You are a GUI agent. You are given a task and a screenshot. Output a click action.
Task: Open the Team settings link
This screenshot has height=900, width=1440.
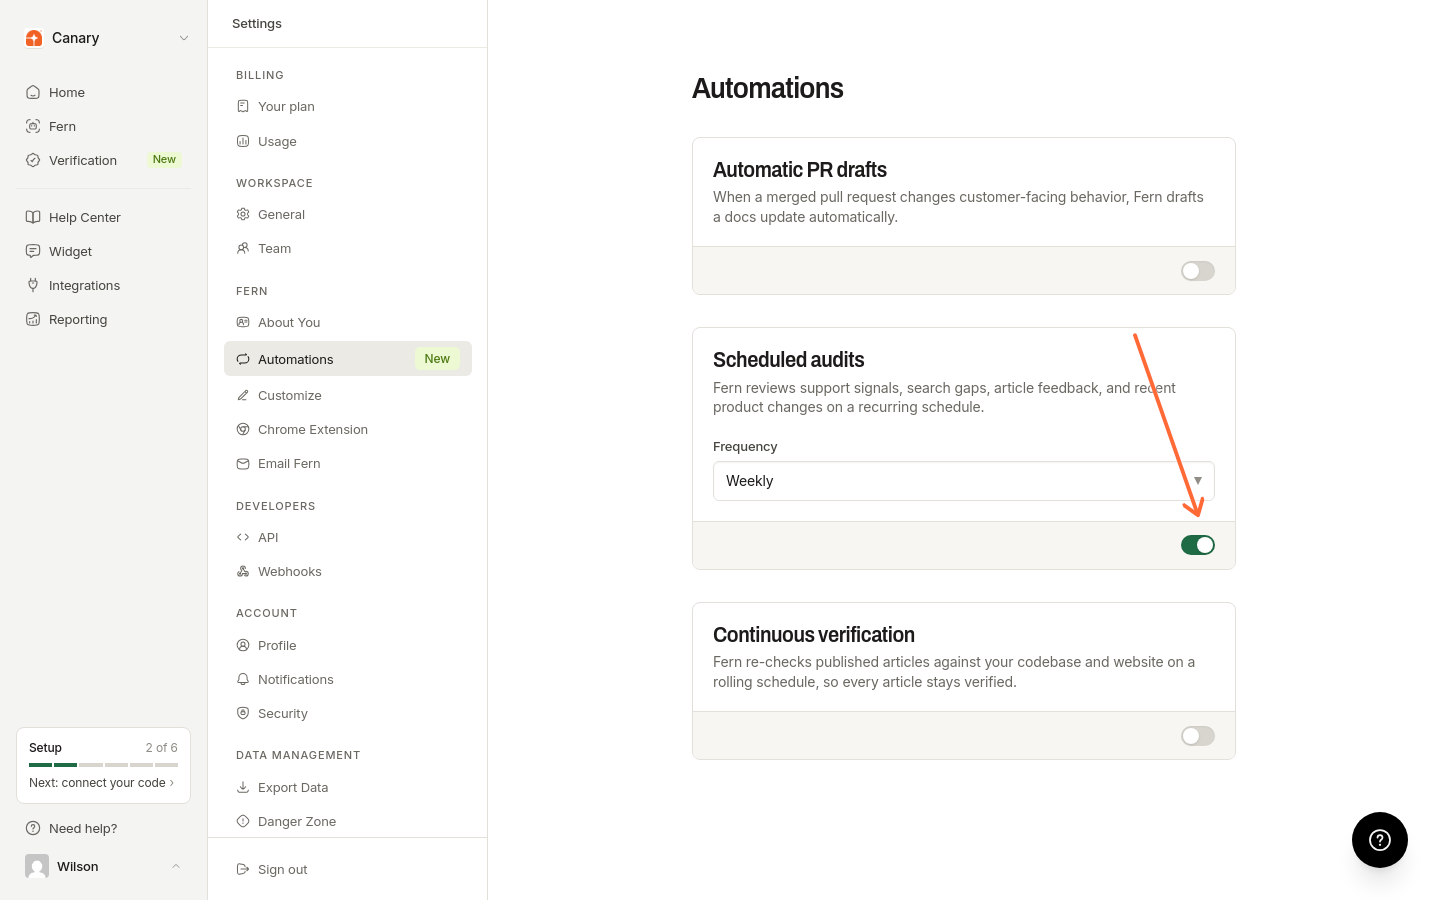(x=348, y=248)
